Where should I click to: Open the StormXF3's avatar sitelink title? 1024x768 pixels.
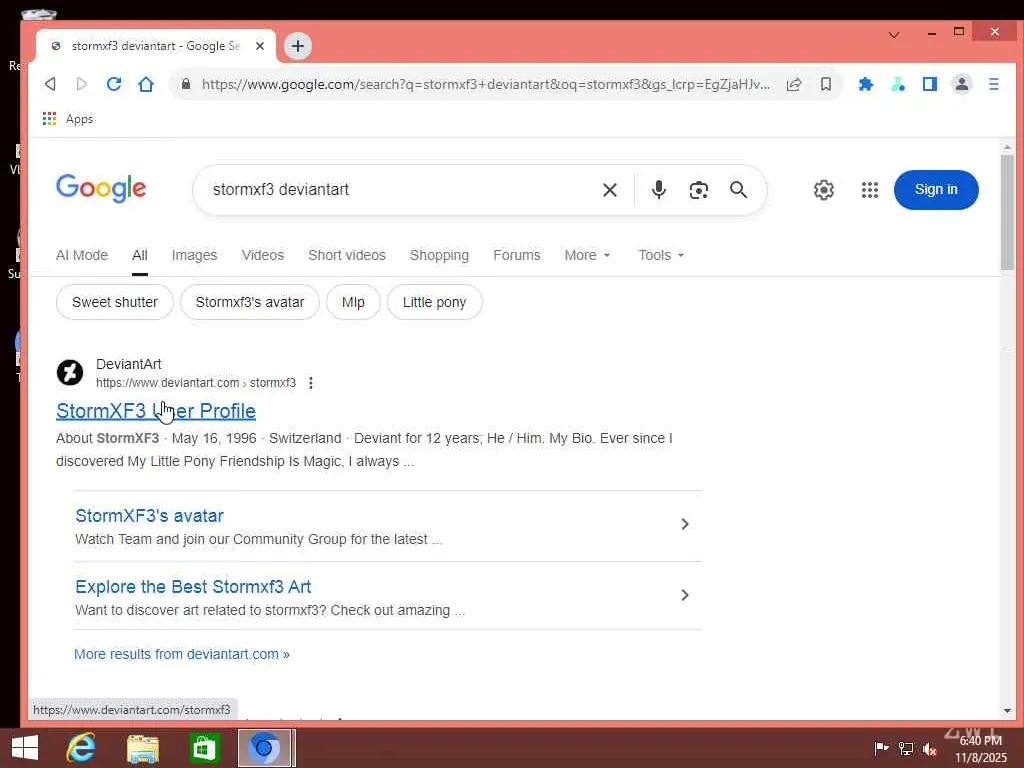[150, 516]
